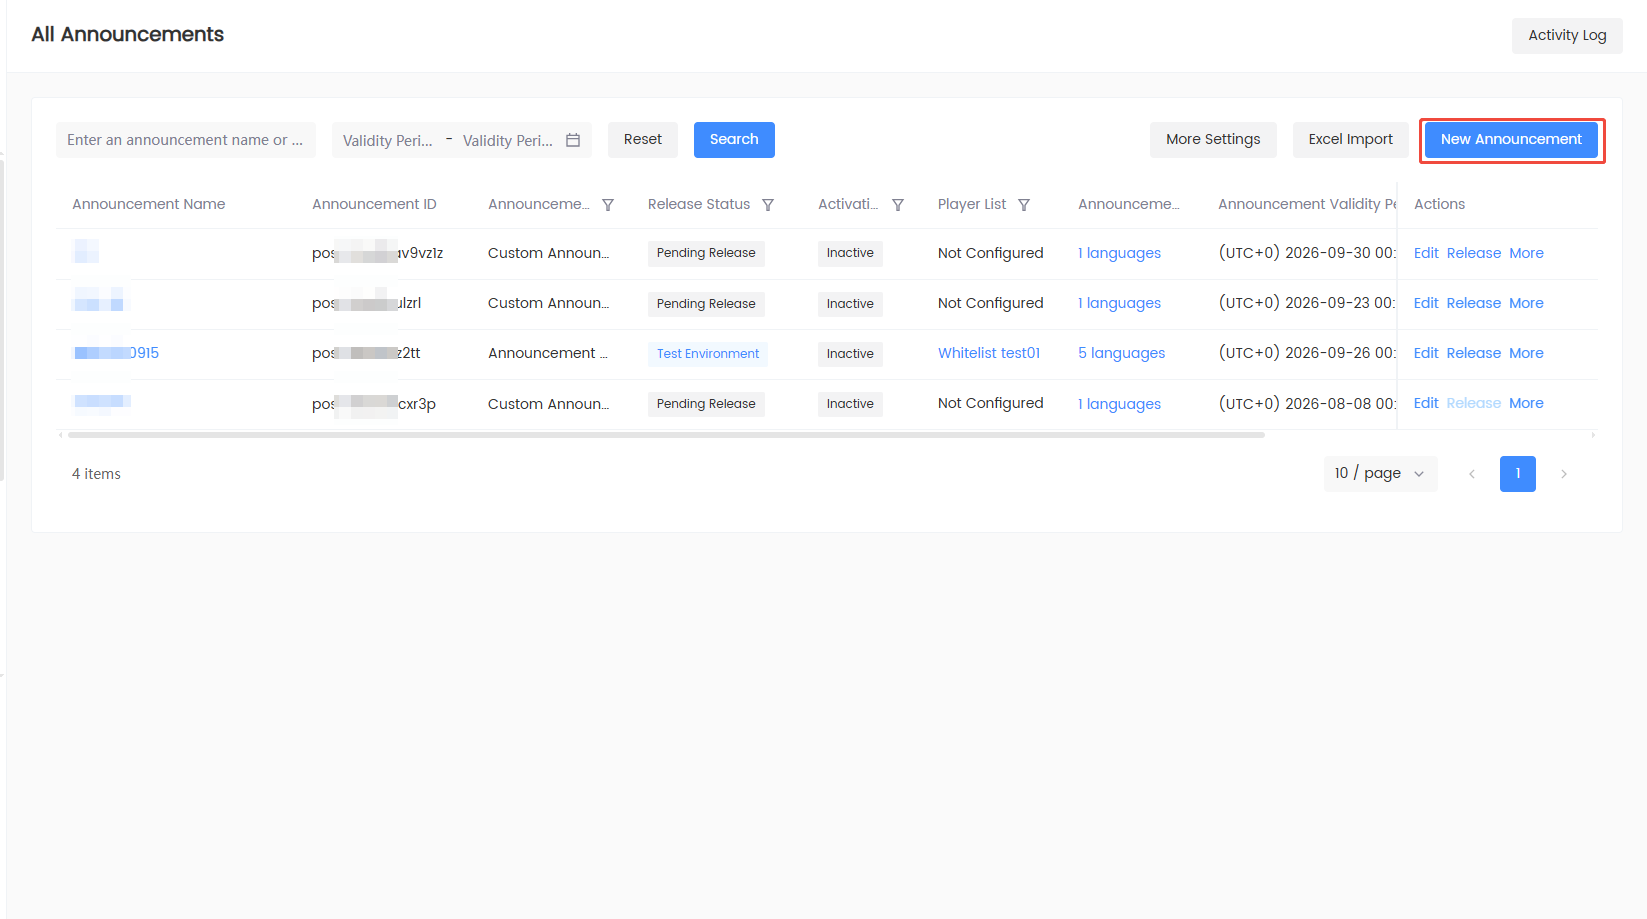This screenshot has height=919, width=1647.
Task: Open More Settings
Action: [x=1213, y=140]
